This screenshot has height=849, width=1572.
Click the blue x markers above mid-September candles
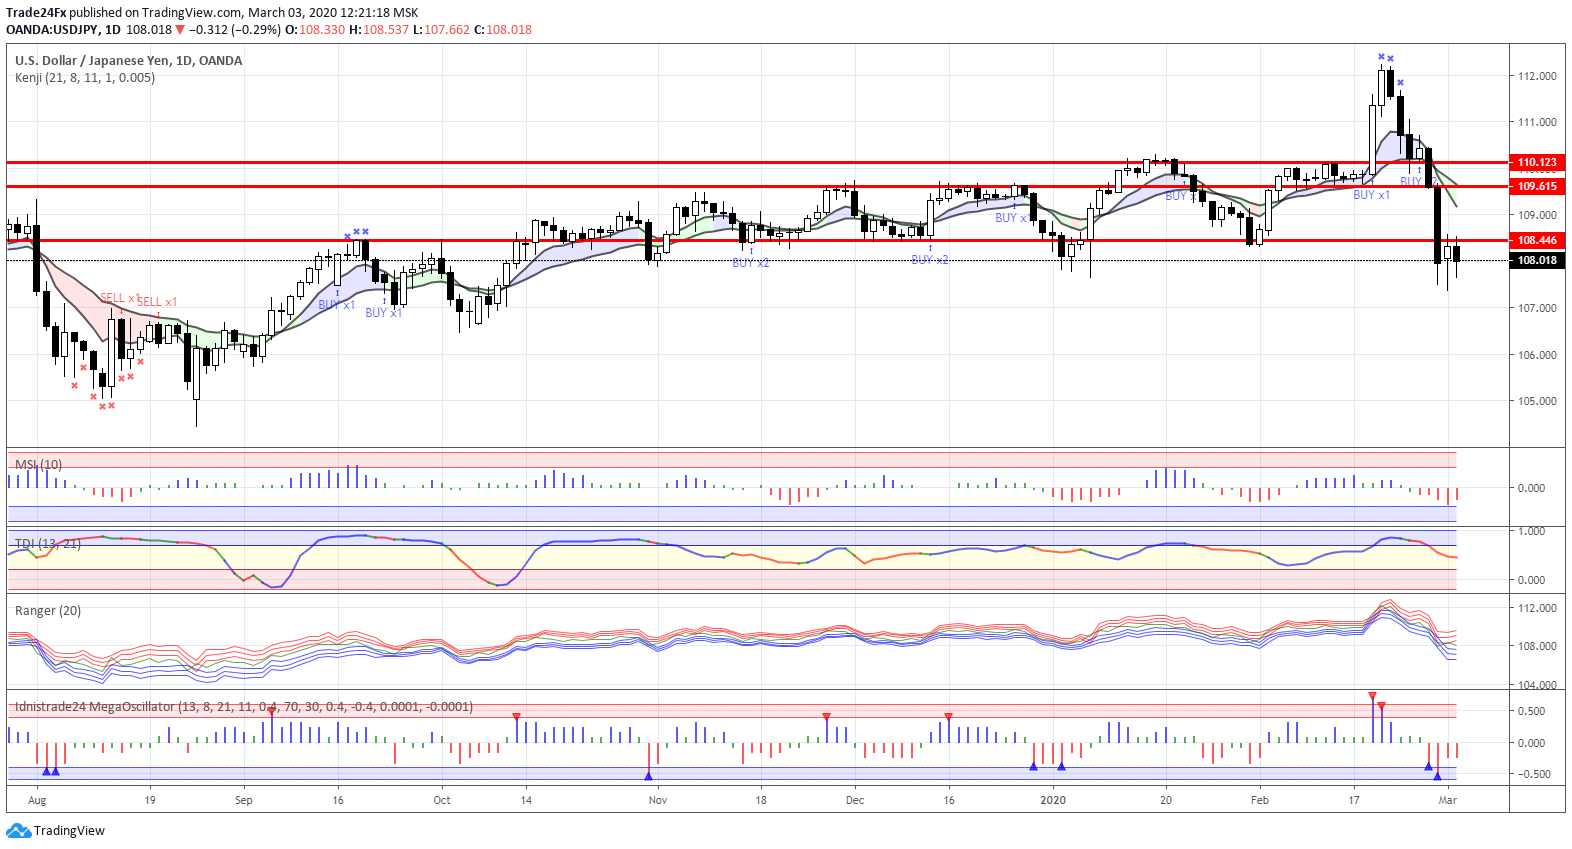357,233
